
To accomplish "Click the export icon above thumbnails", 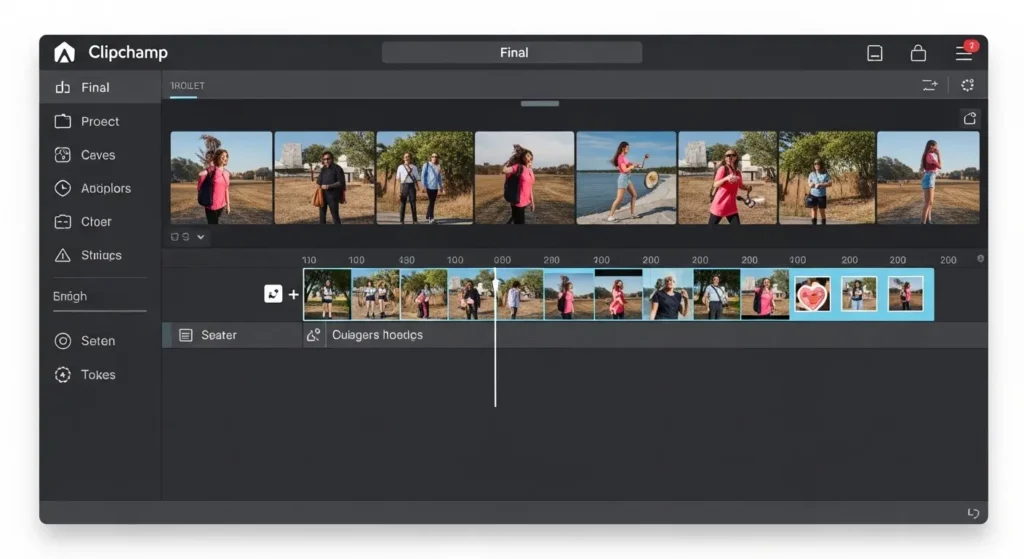I will 969,118.
